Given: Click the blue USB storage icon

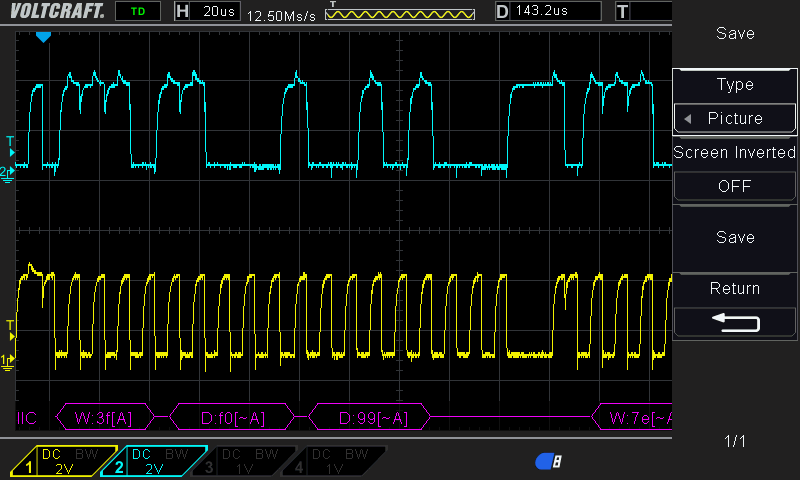Looking at the screenshot, I should click(548, 461).
